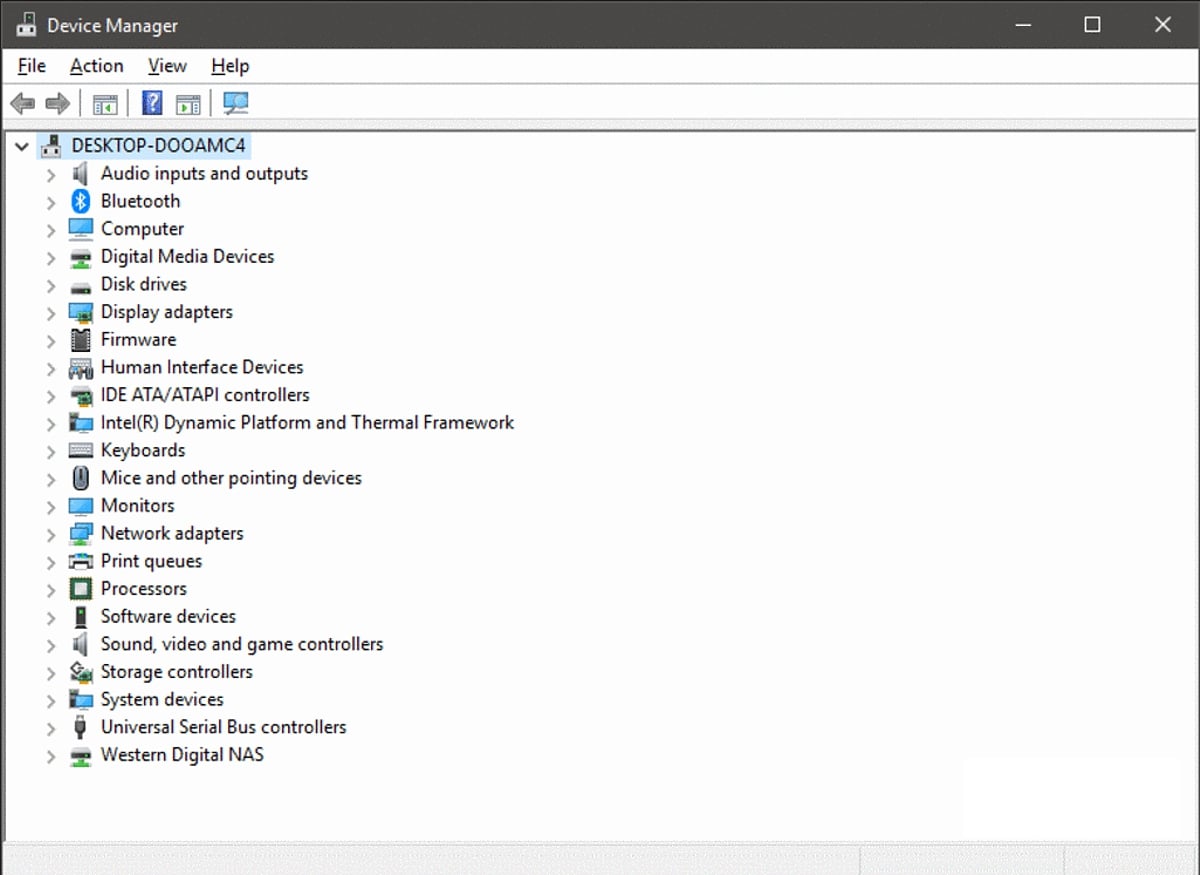Click the Monitors category icon
Screen dimensions: 1200x875
click(x=81, y=506)
